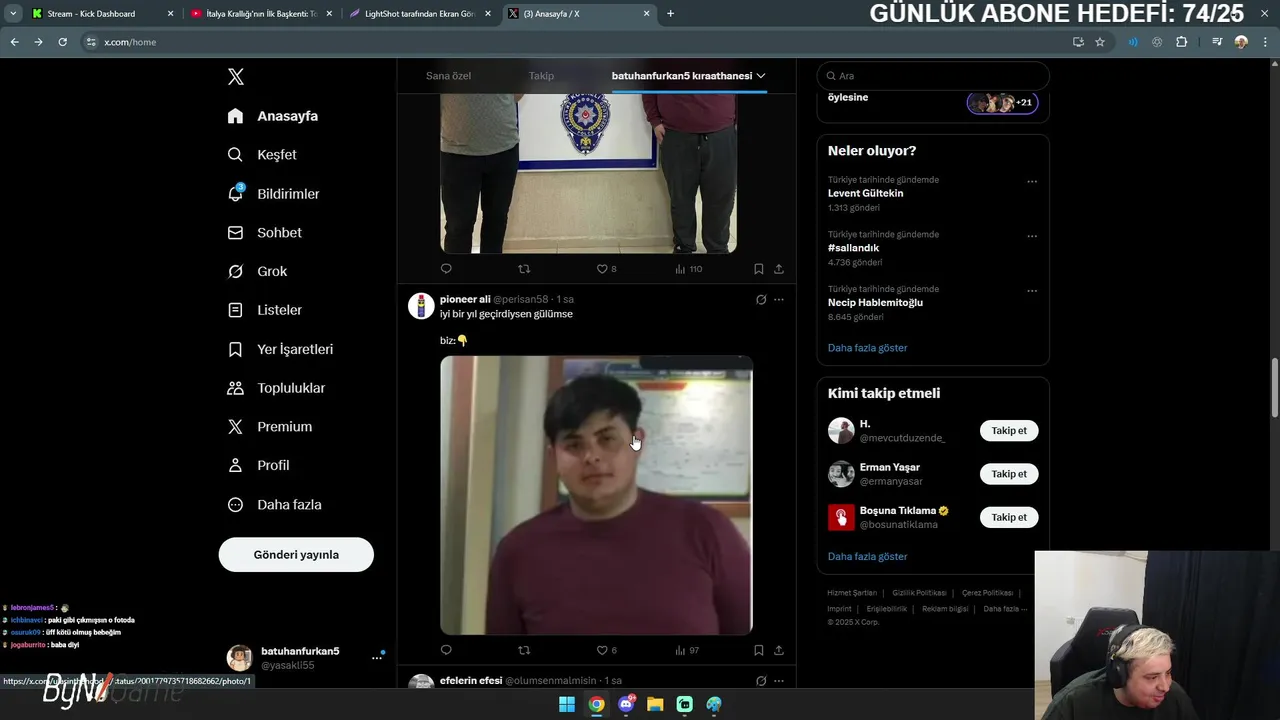The image size is (1280, 720).
Task: Open Discord from taskbar
Action: (x=626, y=704)
